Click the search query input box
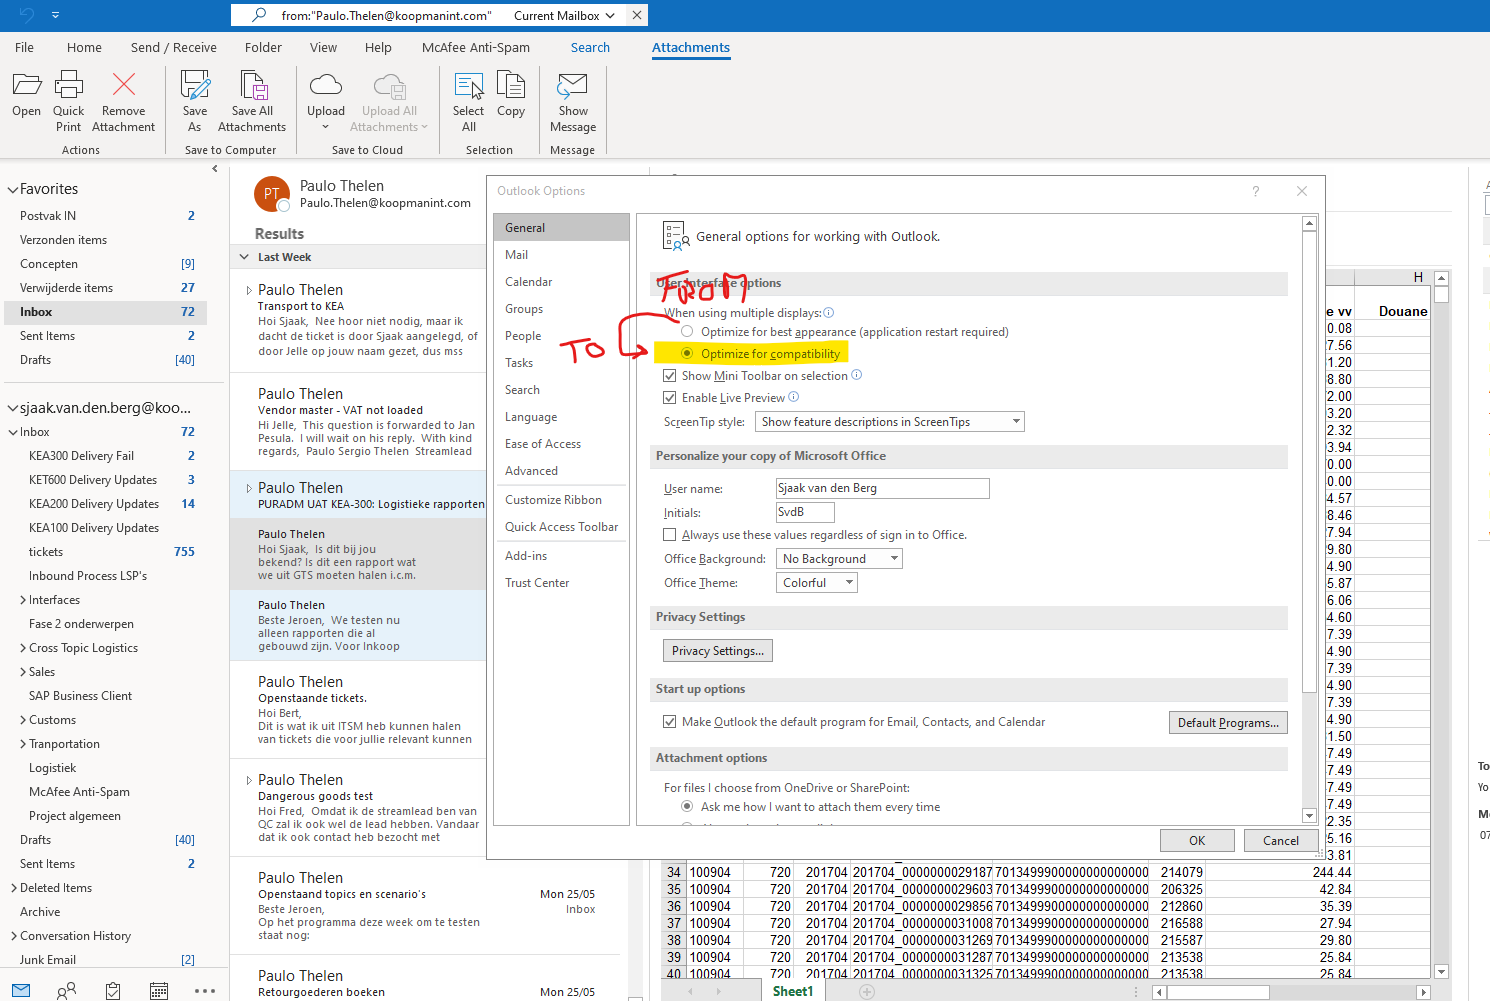The height and width of the screenshot is (1001, 1490). 386,16
